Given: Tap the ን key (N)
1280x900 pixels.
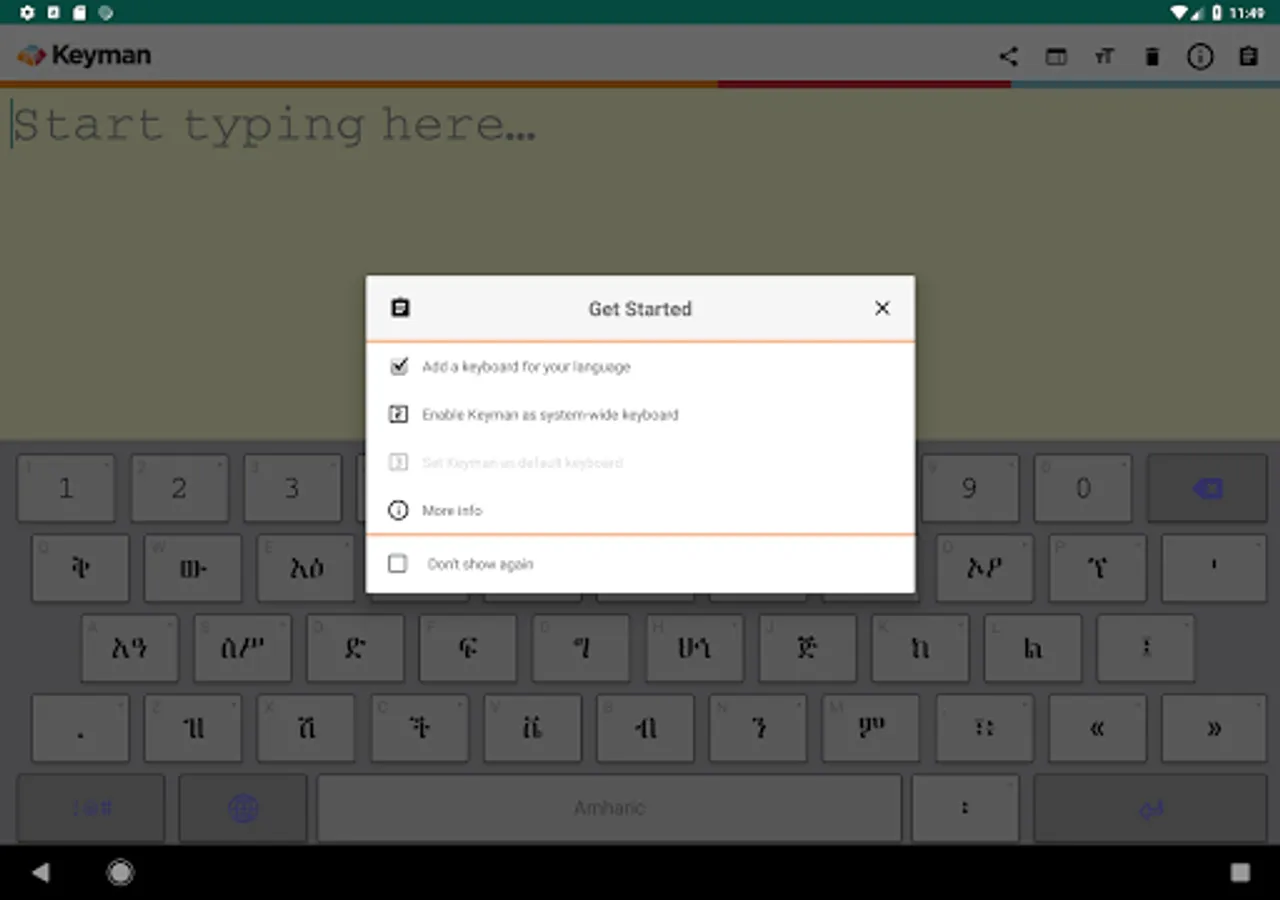Looking at the screenshot, I should tap(758, 728).
